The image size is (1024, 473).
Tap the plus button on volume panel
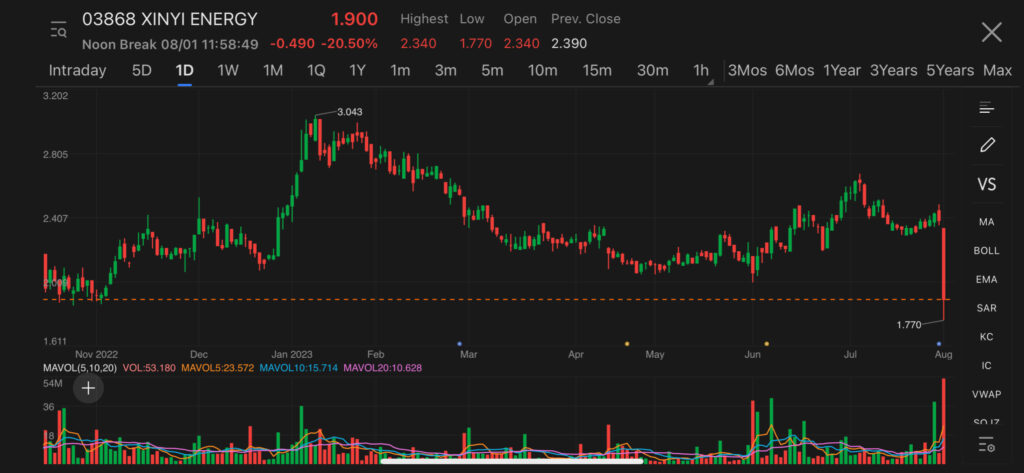coord(88,388)
